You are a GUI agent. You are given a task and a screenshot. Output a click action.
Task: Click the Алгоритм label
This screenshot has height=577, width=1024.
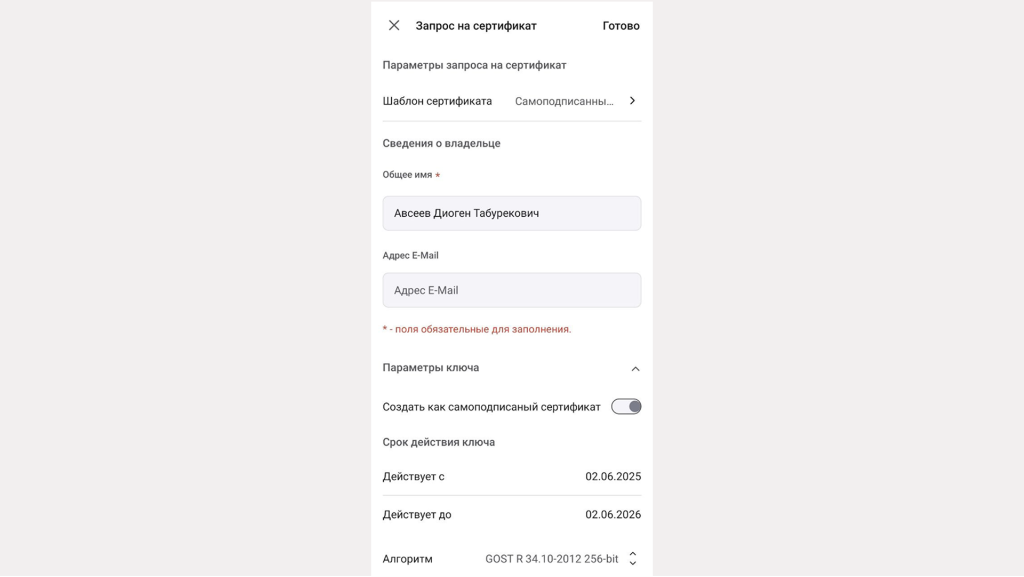coord(408,559)
